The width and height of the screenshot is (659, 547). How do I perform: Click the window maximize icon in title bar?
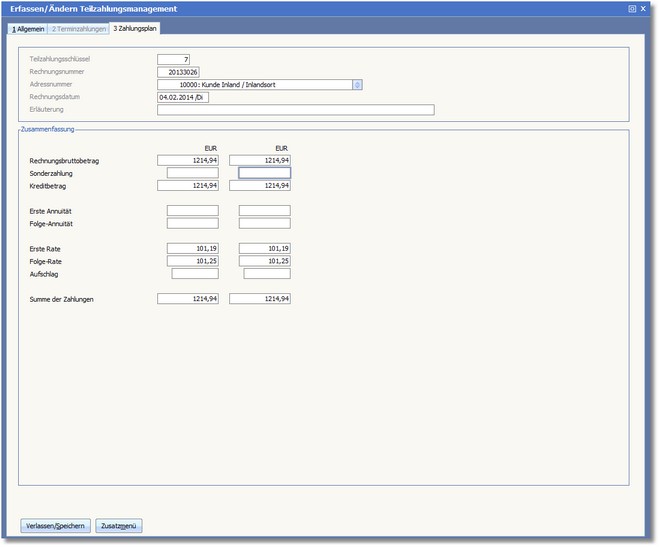[x=632, y=8]
